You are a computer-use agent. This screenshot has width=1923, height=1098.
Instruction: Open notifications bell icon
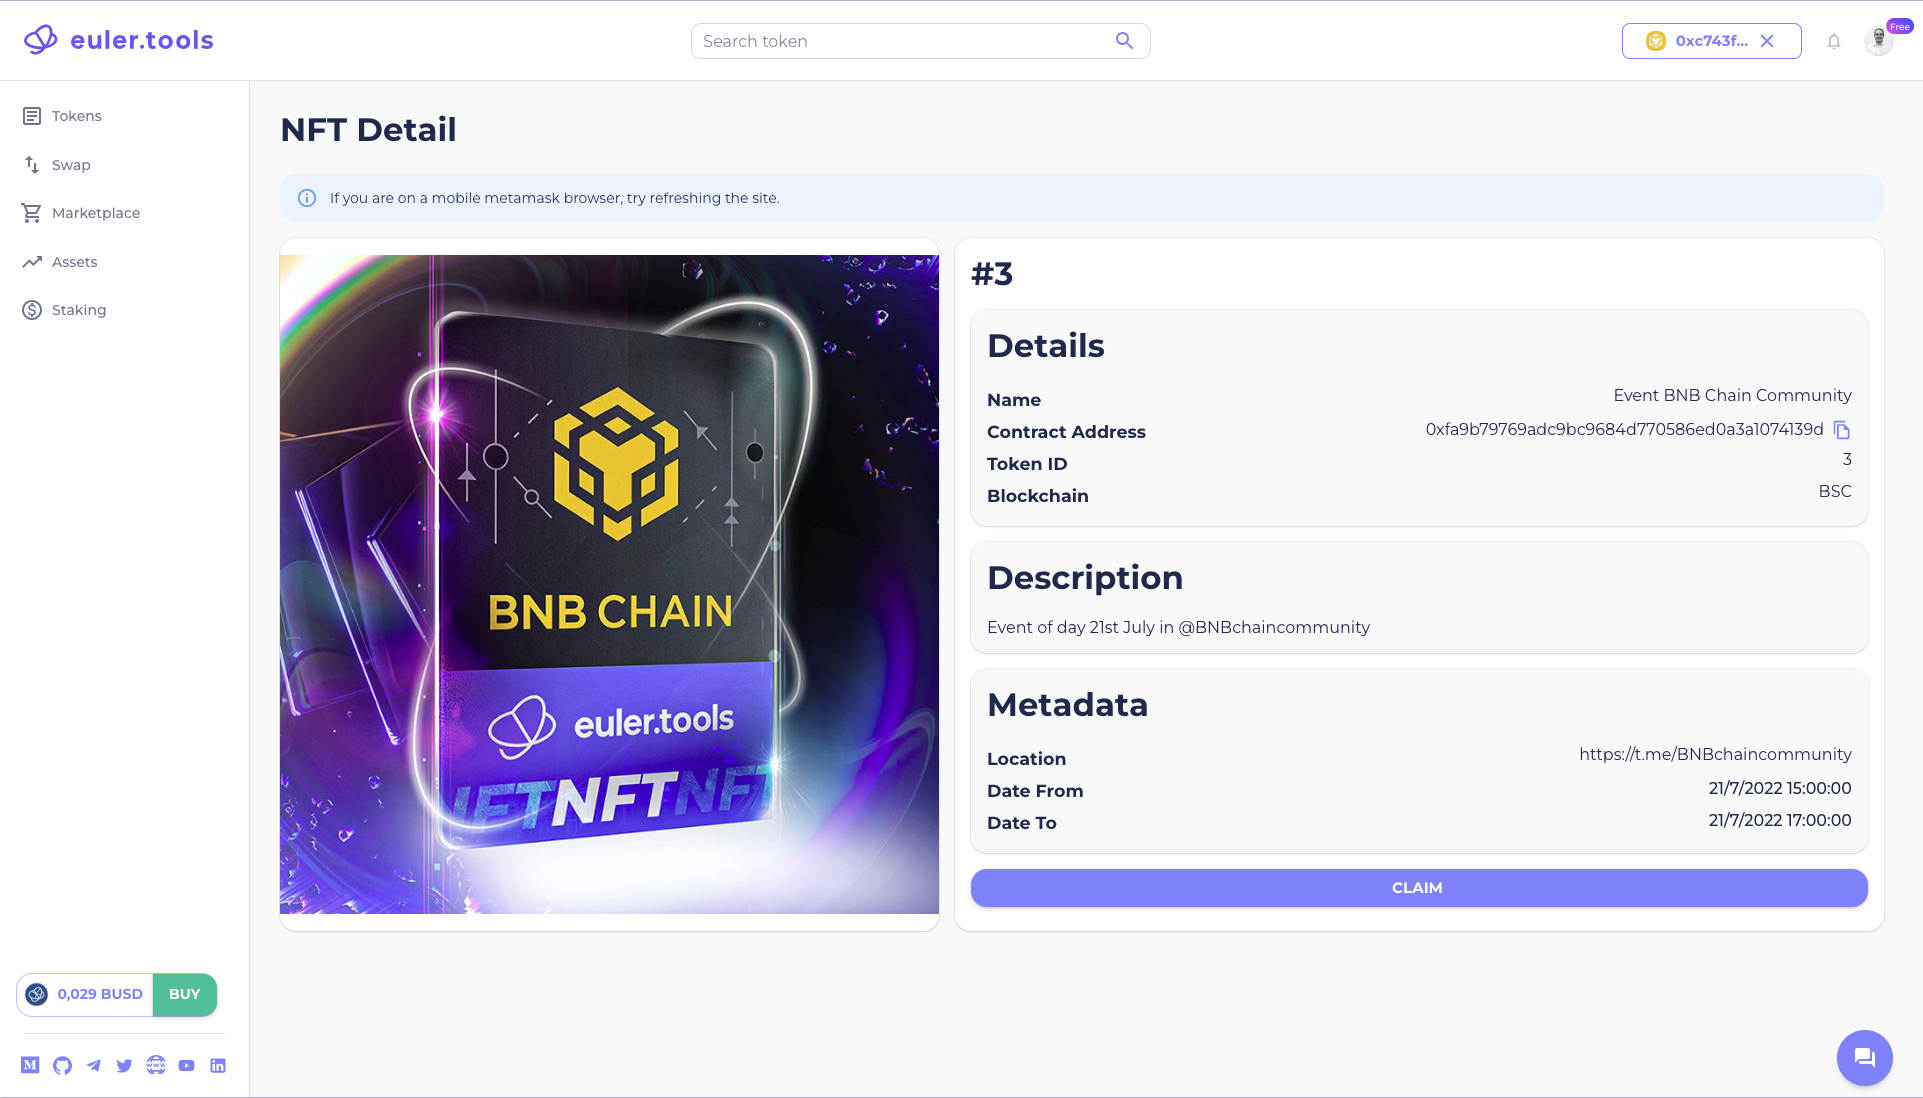pos(1834,41)
